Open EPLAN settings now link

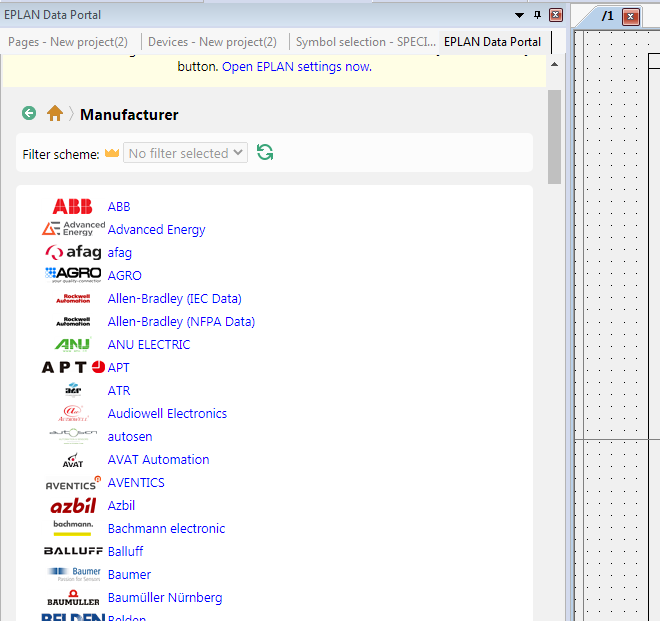[296, 67]
